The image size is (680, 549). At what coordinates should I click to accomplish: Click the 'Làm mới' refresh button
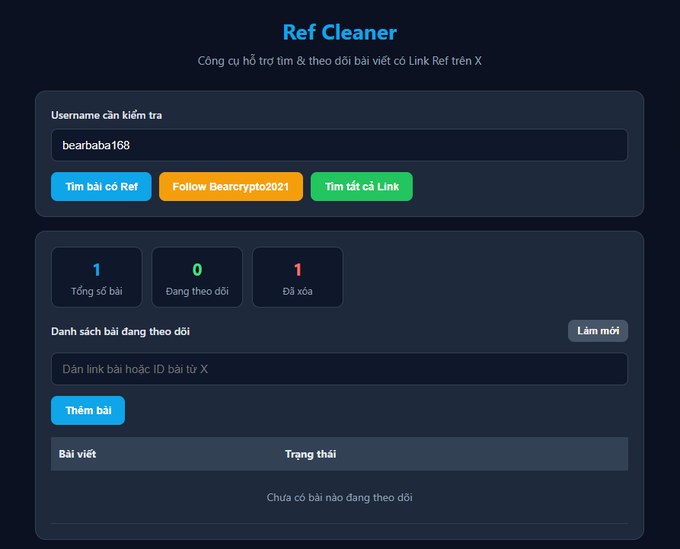pyautogui.click(x=598, y=331)
